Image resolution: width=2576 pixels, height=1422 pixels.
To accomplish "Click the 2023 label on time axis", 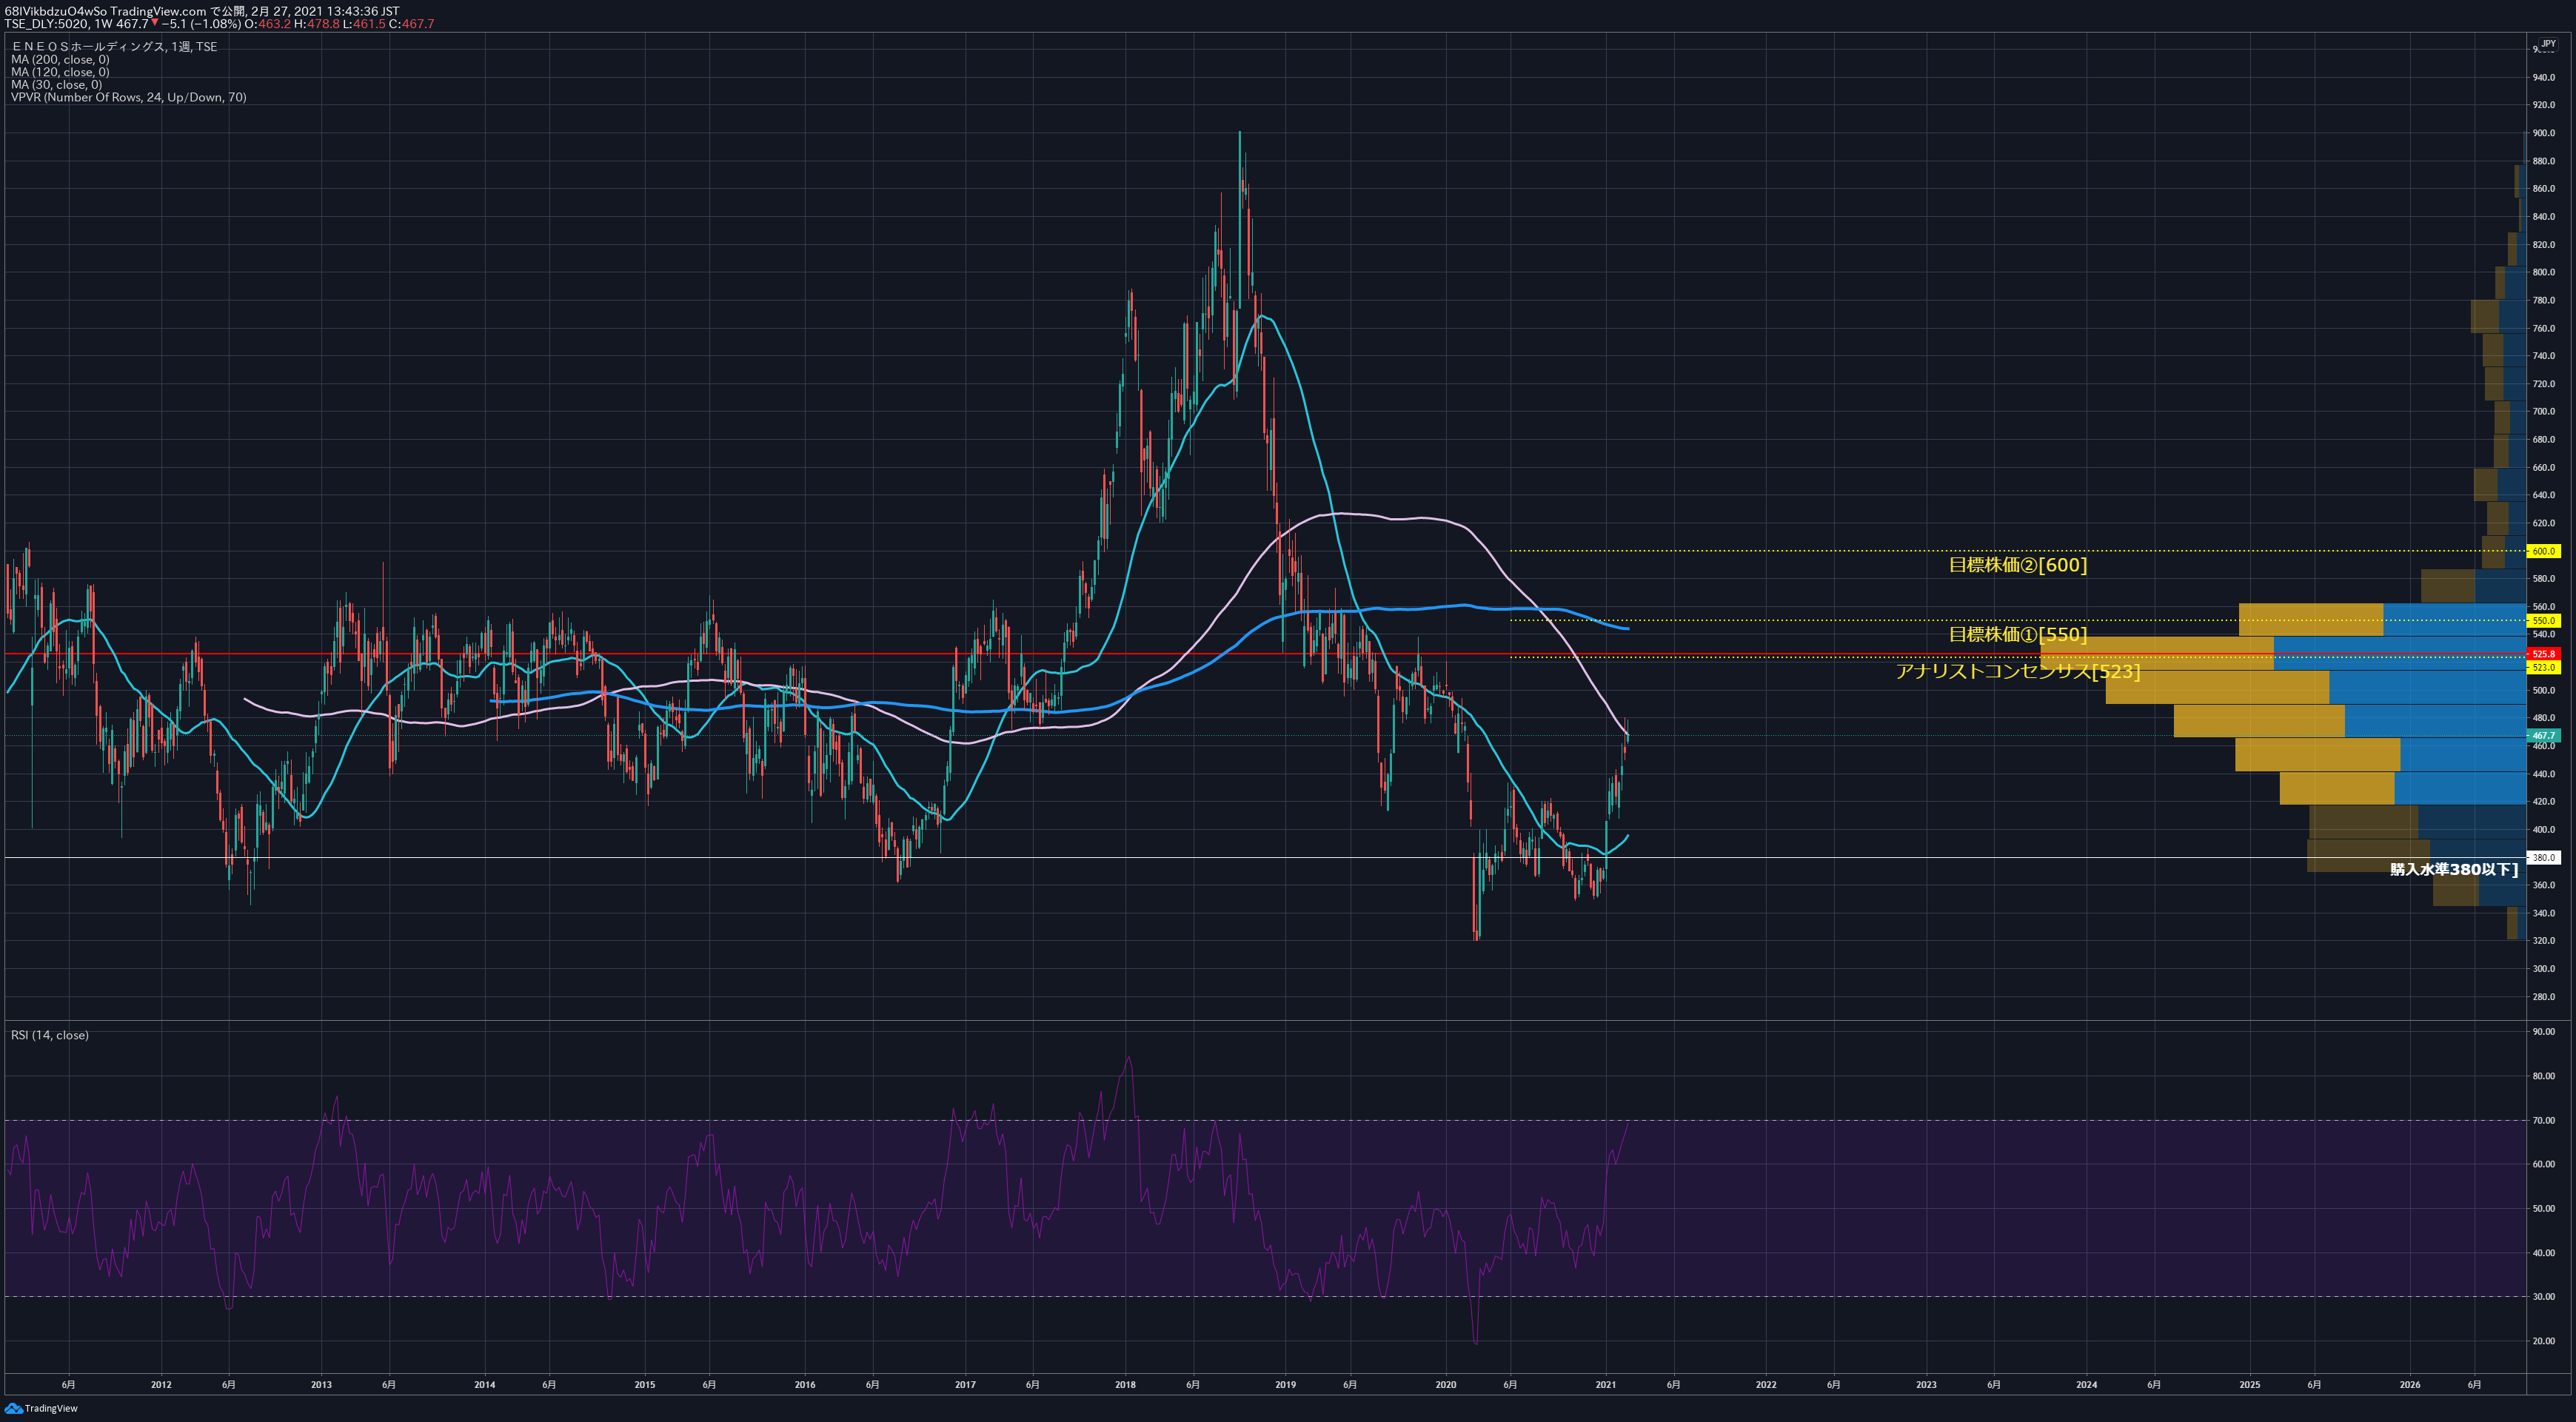I will tap(1926, 1385).
